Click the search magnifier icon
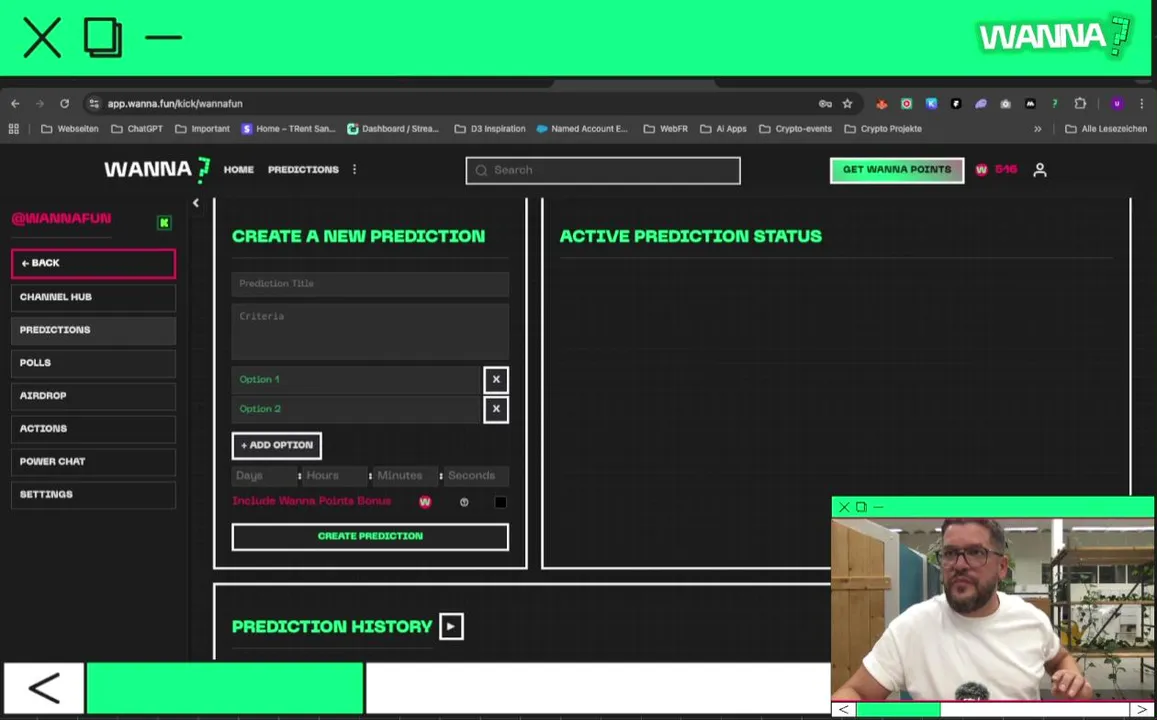The width and height of the screenshot is (1157, 720). coord(481,170)
